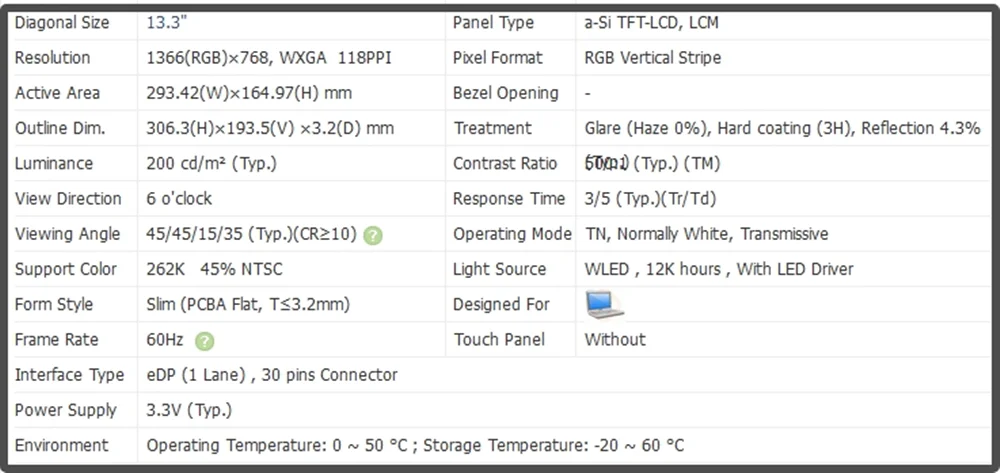Click the help icon next to 60Hz
Image resolution: width=1000 pixels, height=473 pixels.
pos(204,341)
